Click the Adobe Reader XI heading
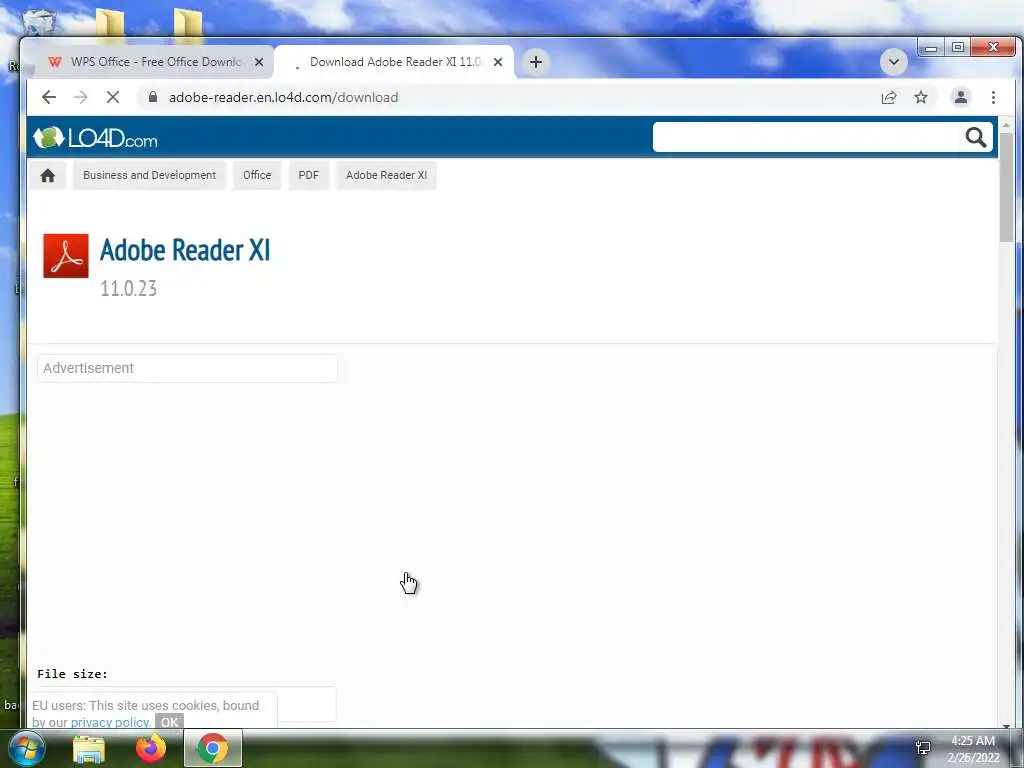Screen dimensions: 1024x768 185,250
